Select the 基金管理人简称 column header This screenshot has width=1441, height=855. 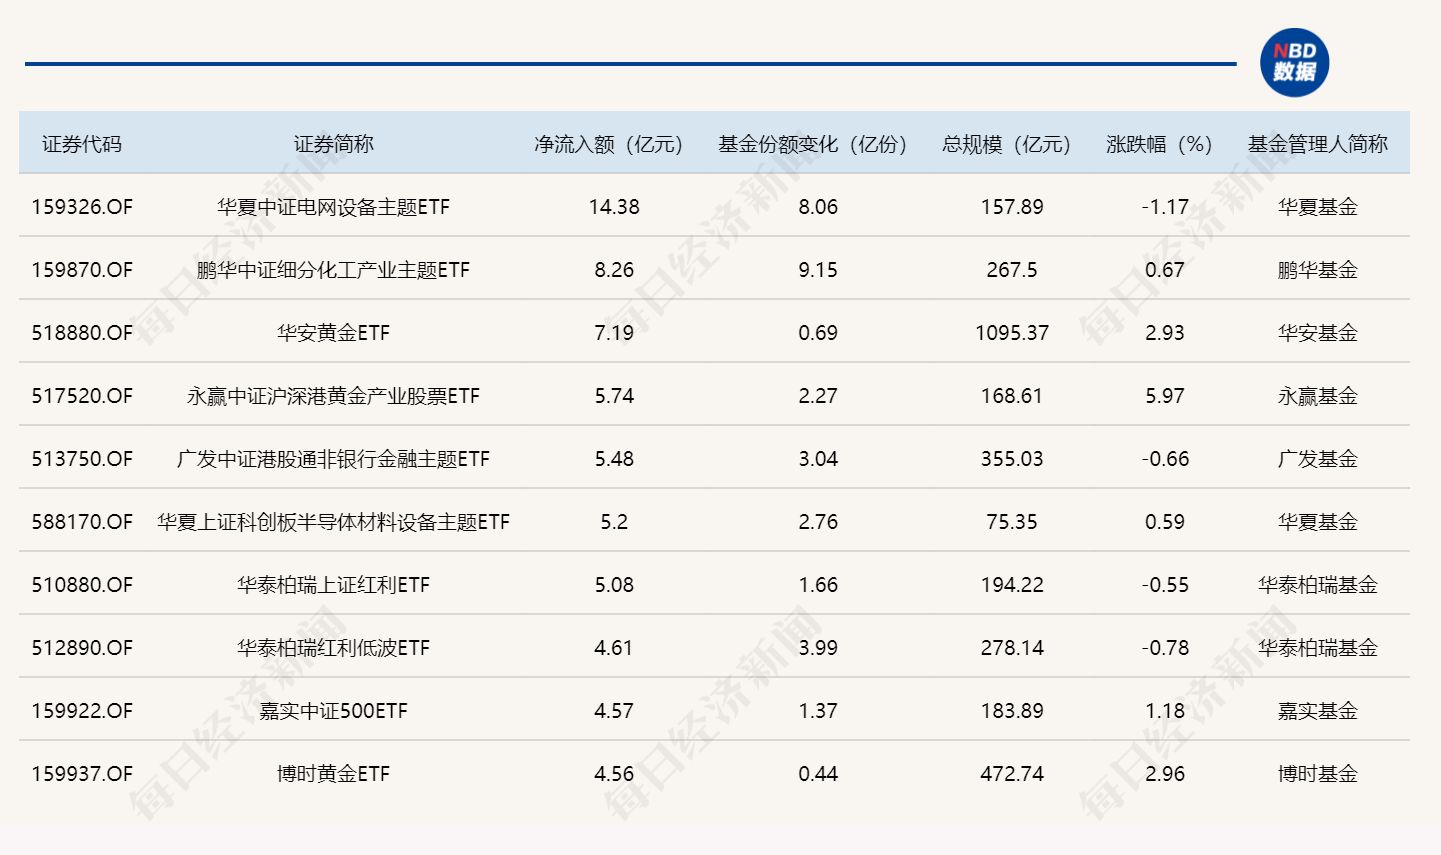[x=1317, y=144]
